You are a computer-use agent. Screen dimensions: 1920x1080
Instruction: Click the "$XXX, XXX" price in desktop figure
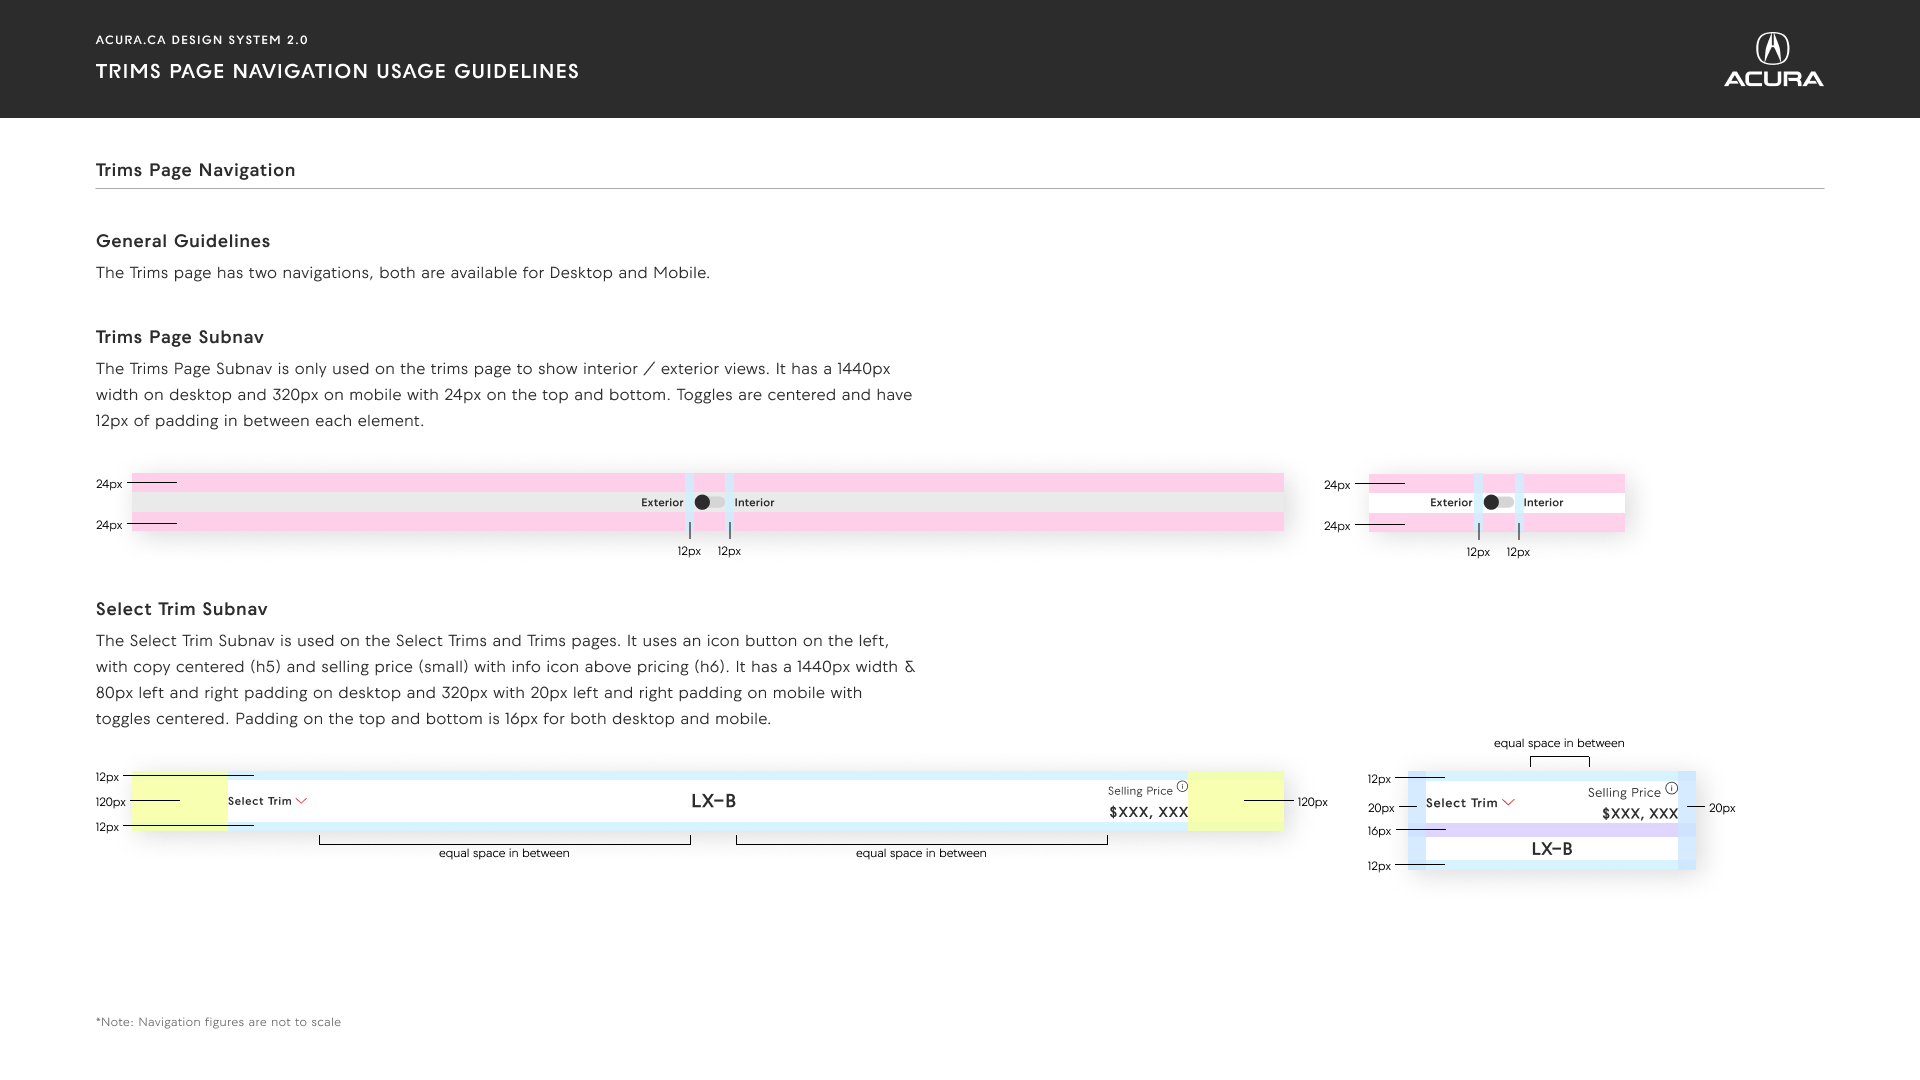1148,812
